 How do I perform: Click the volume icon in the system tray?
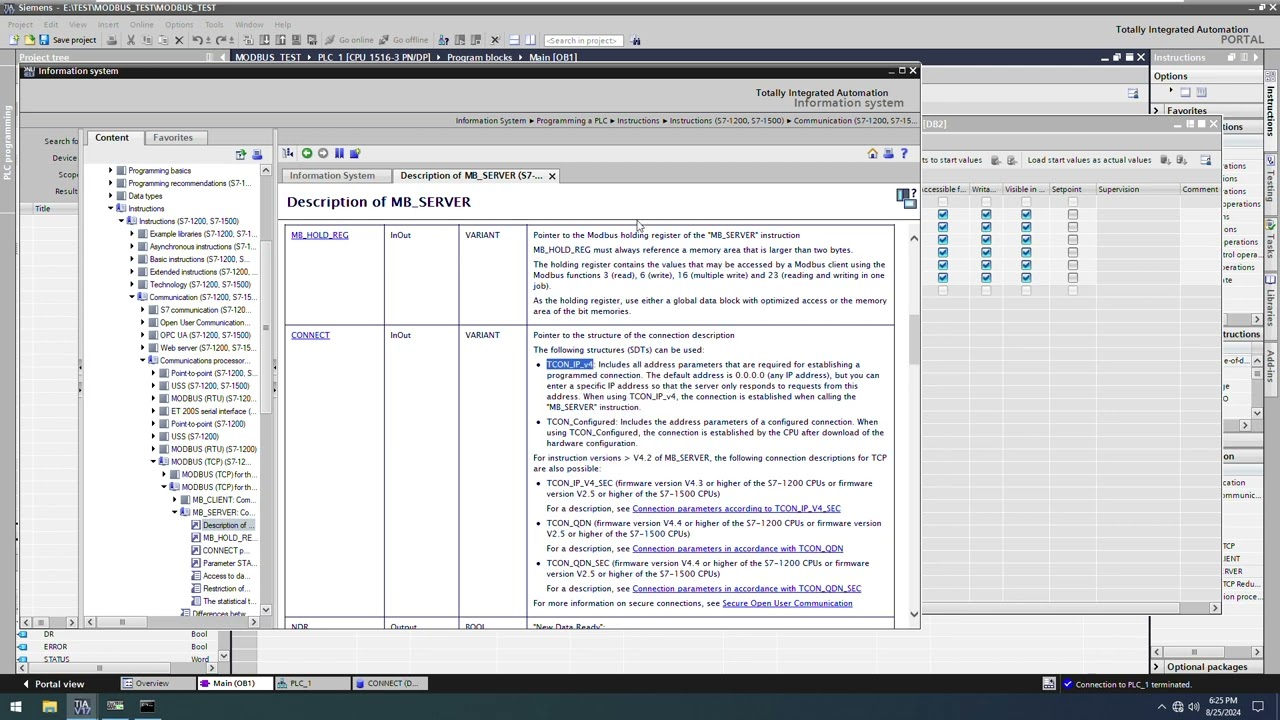pyautogui.click(x=1194, y=708)
